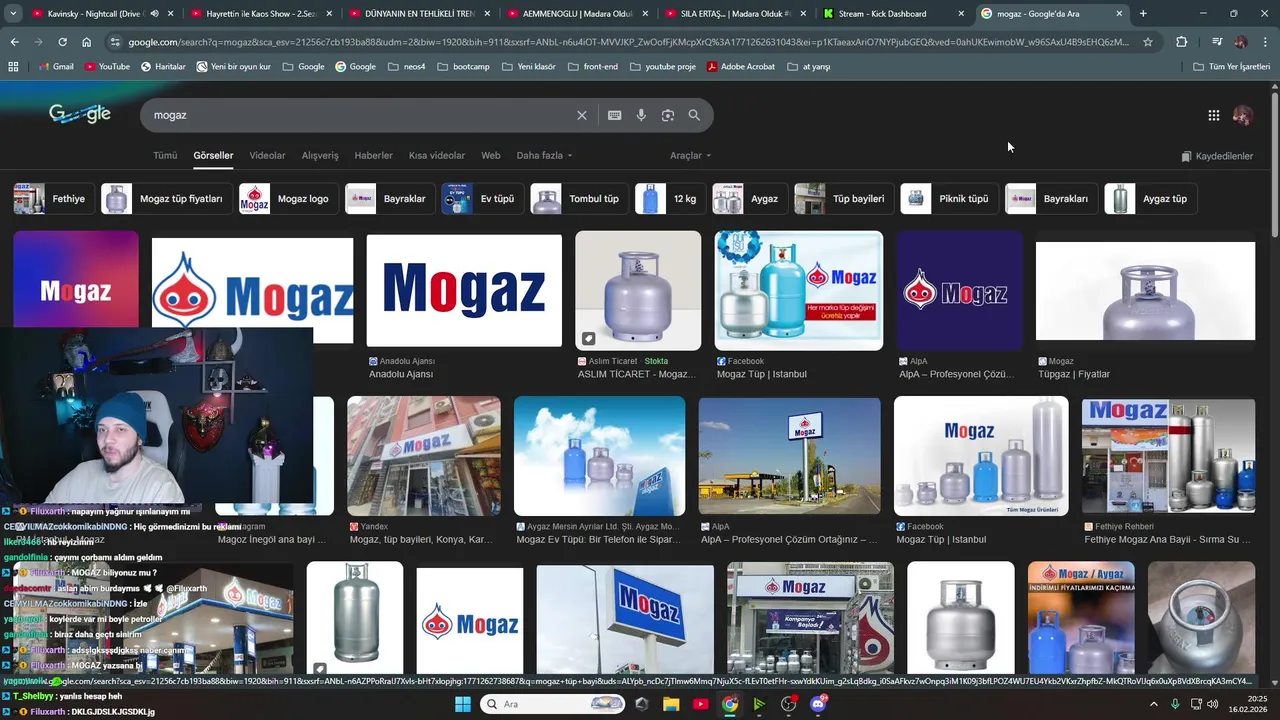This screenshot has height=720, width=1280.
Task: Focus the Windows taskbar Ara search box
Action: pos(553,704)
